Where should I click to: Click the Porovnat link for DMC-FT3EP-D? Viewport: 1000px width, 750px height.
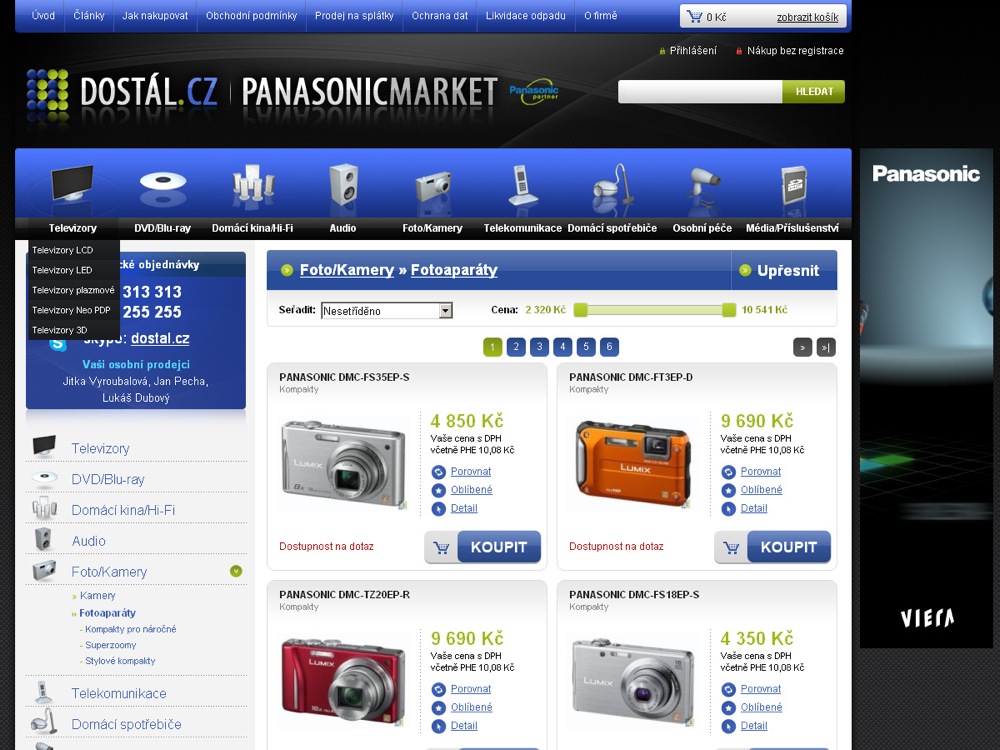point(760,471)
